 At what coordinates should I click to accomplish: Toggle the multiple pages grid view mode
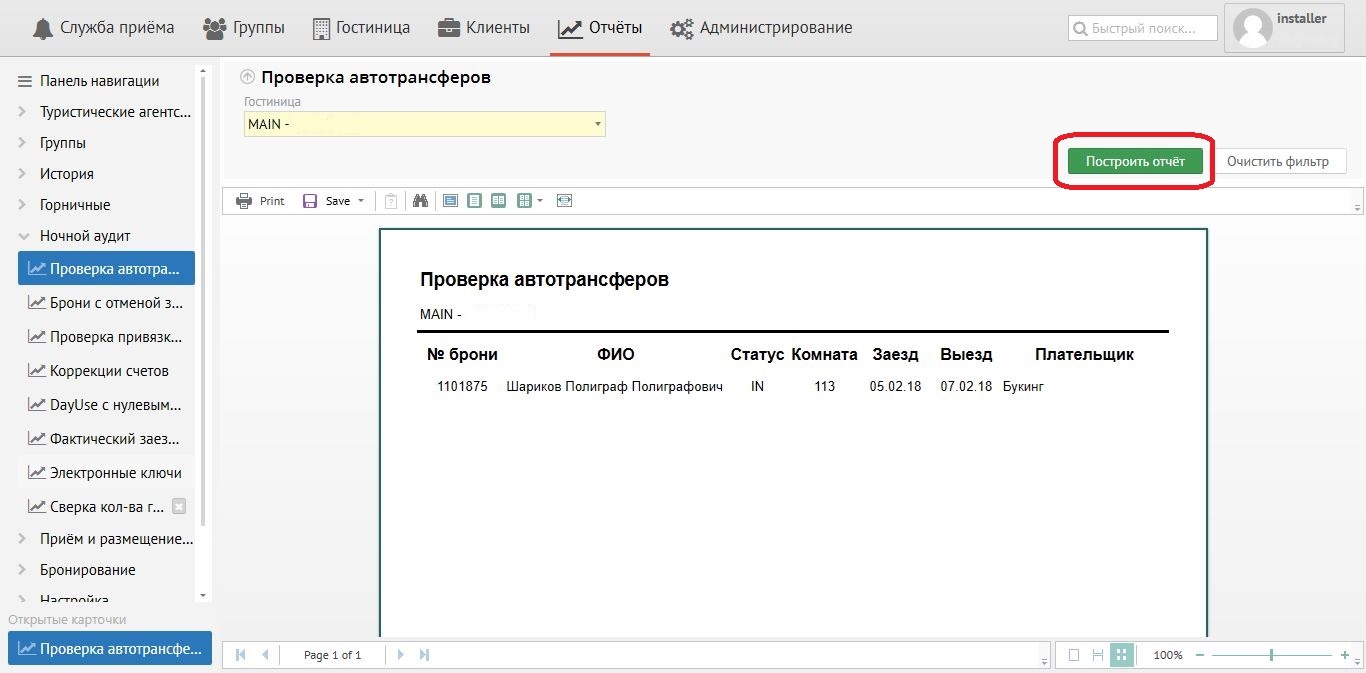pyautogui.click(x=1122, y=655)
